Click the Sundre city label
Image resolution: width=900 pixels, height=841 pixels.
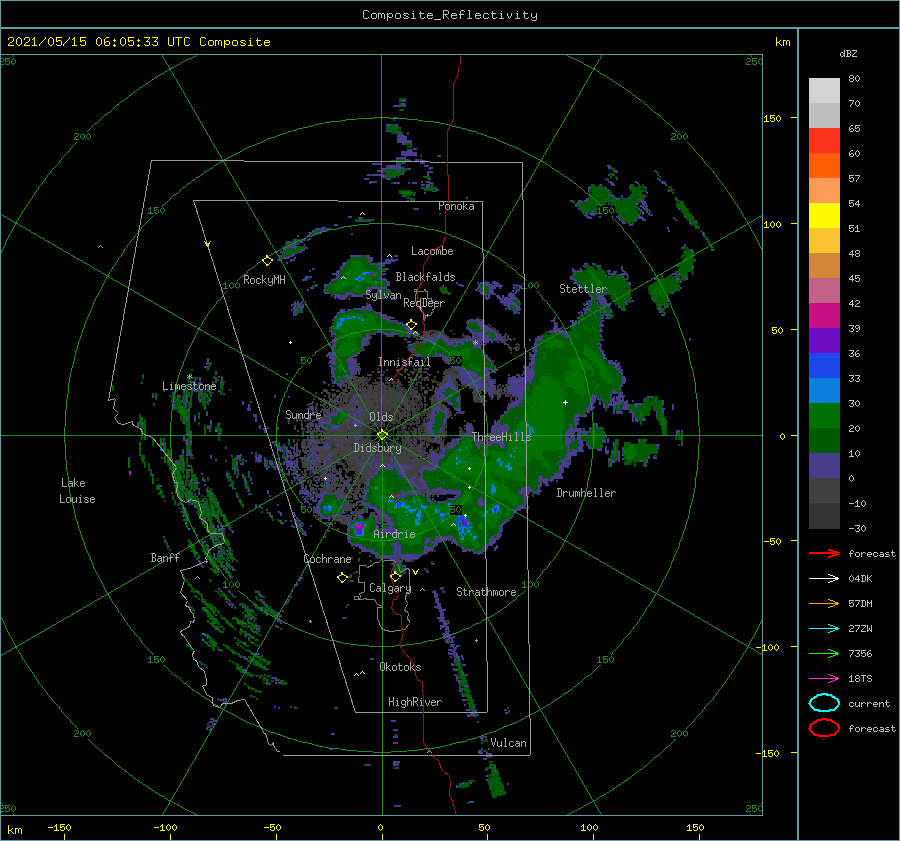[x=303, y=415]
